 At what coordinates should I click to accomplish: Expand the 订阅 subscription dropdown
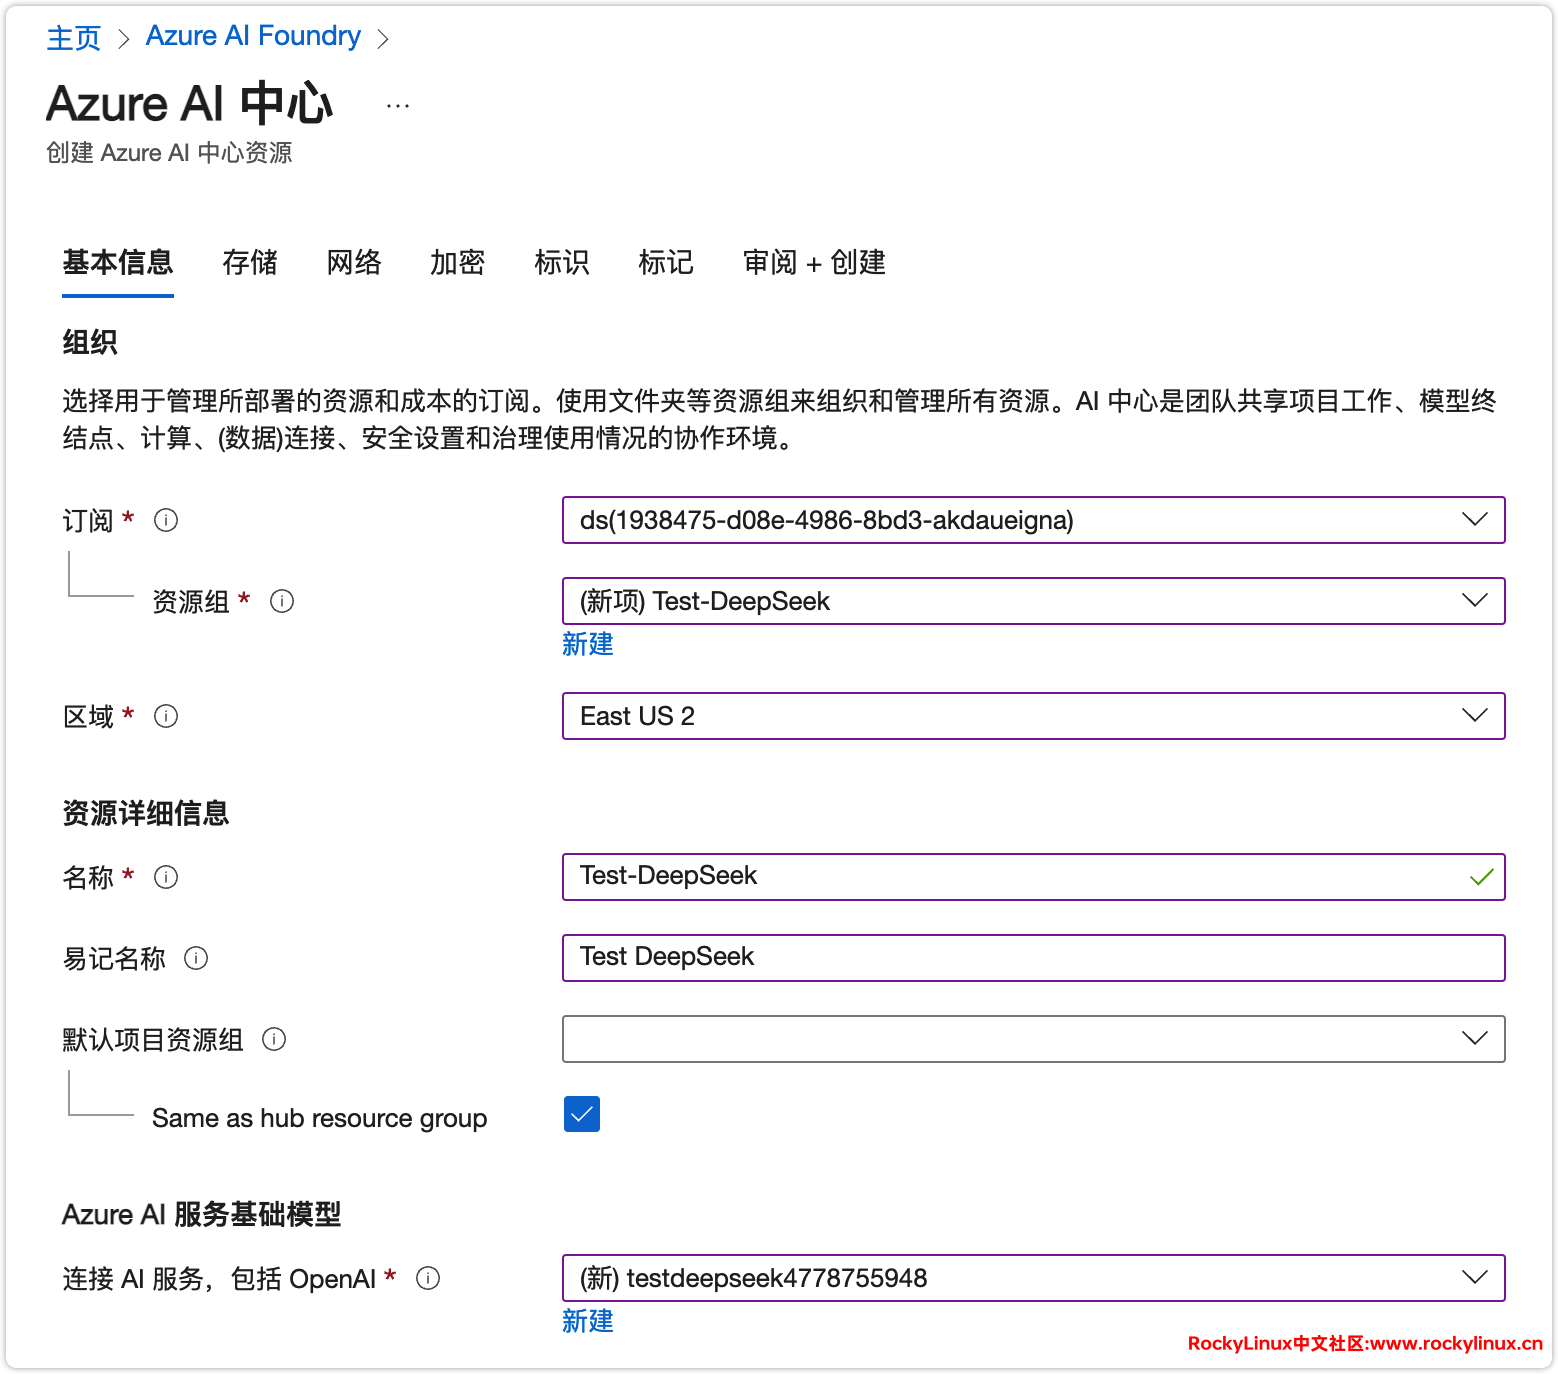[1033, 520]
